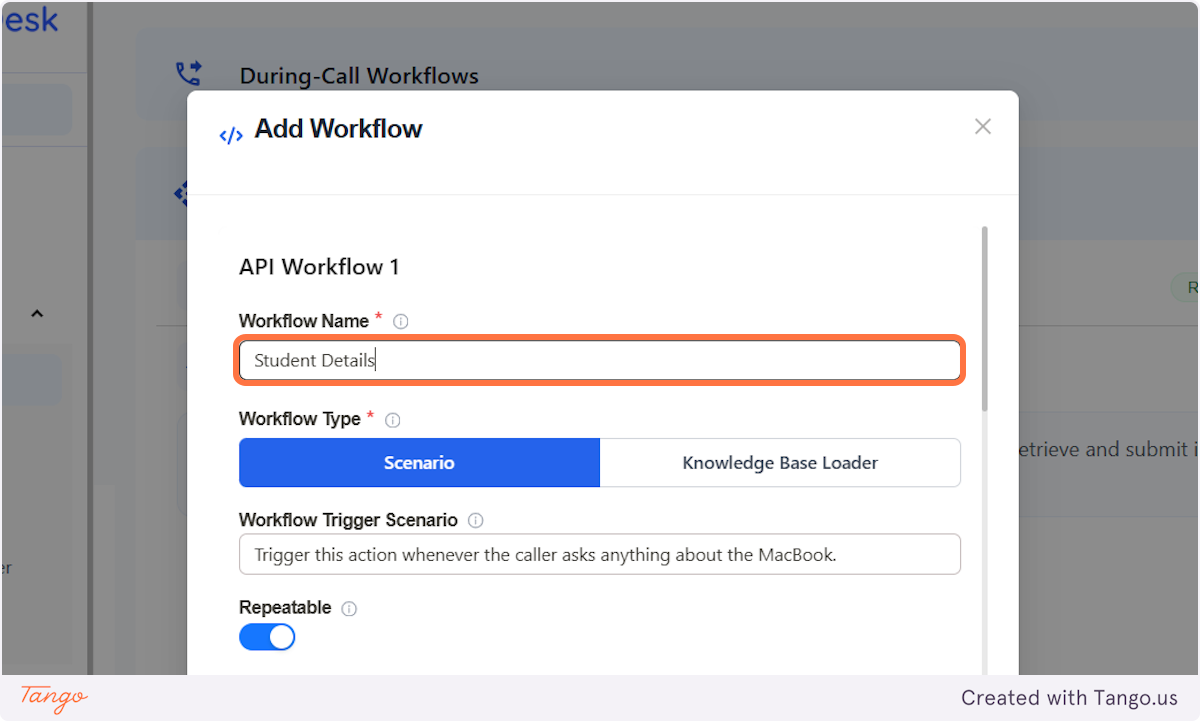The height and width of the screenshot is (721, 1200).
Task: Click the Workflow Trigger Scenario field
Action: [600, 554]
